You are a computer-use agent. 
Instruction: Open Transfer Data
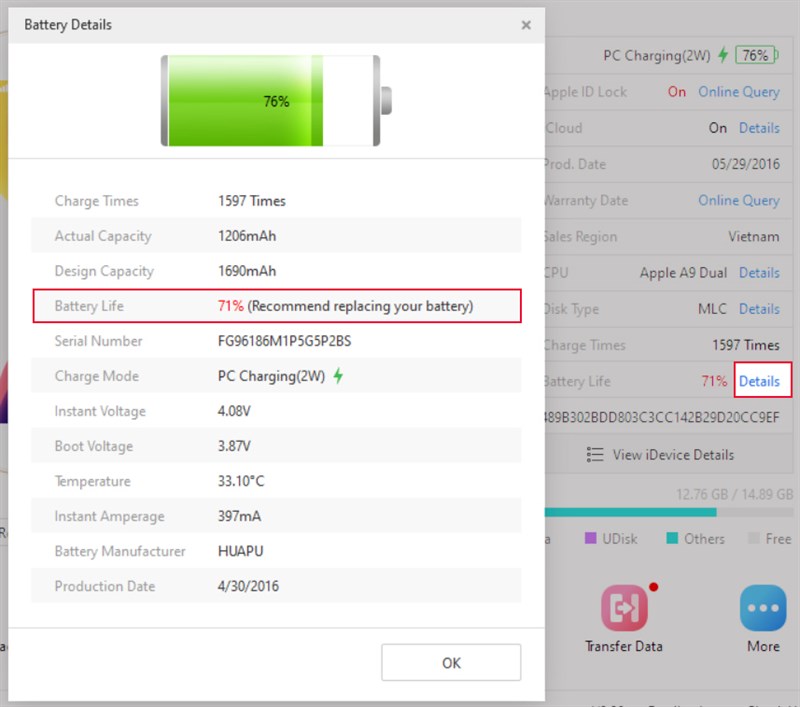click(623, 608)
